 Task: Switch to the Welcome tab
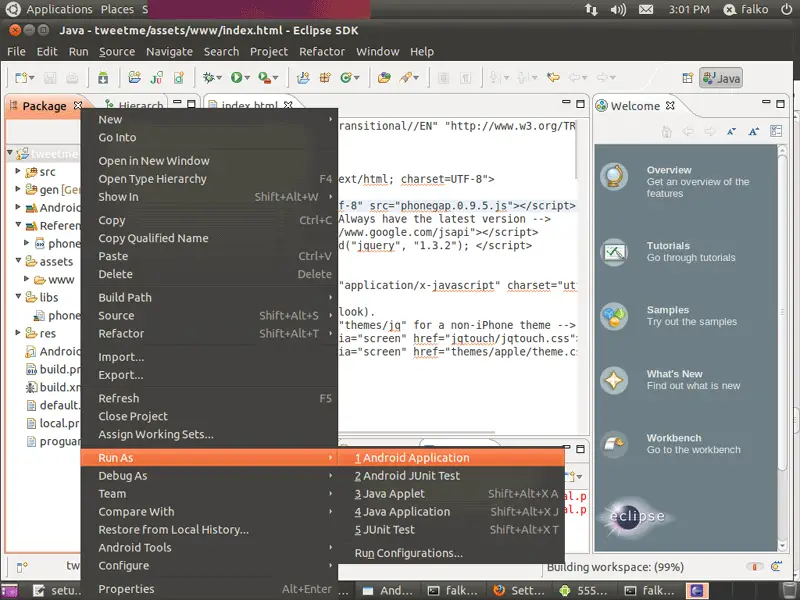[x=636, y=106]
